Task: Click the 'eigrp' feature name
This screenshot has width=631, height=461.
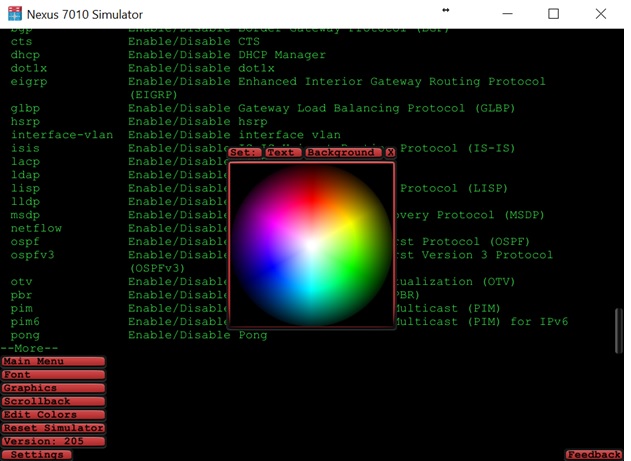Action: (29, 82)
